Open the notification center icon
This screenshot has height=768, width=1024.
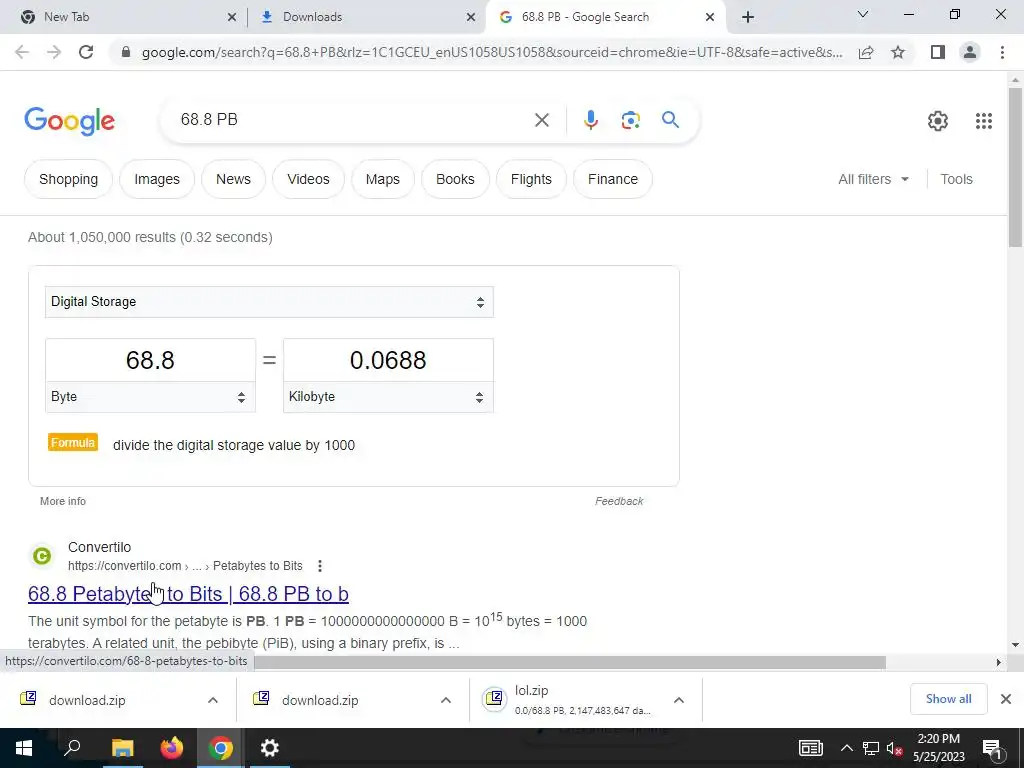click(991, 748)
